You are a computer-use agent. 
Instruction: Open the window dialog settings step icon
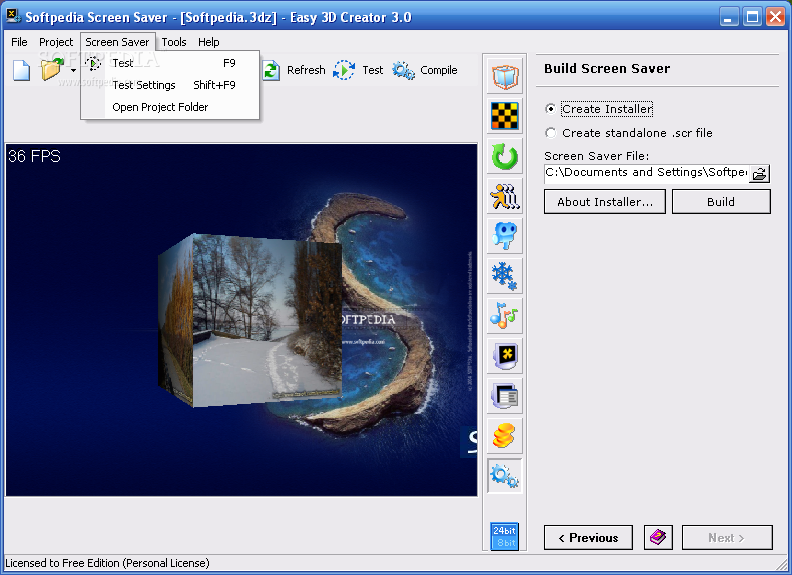tap(505, 396)
